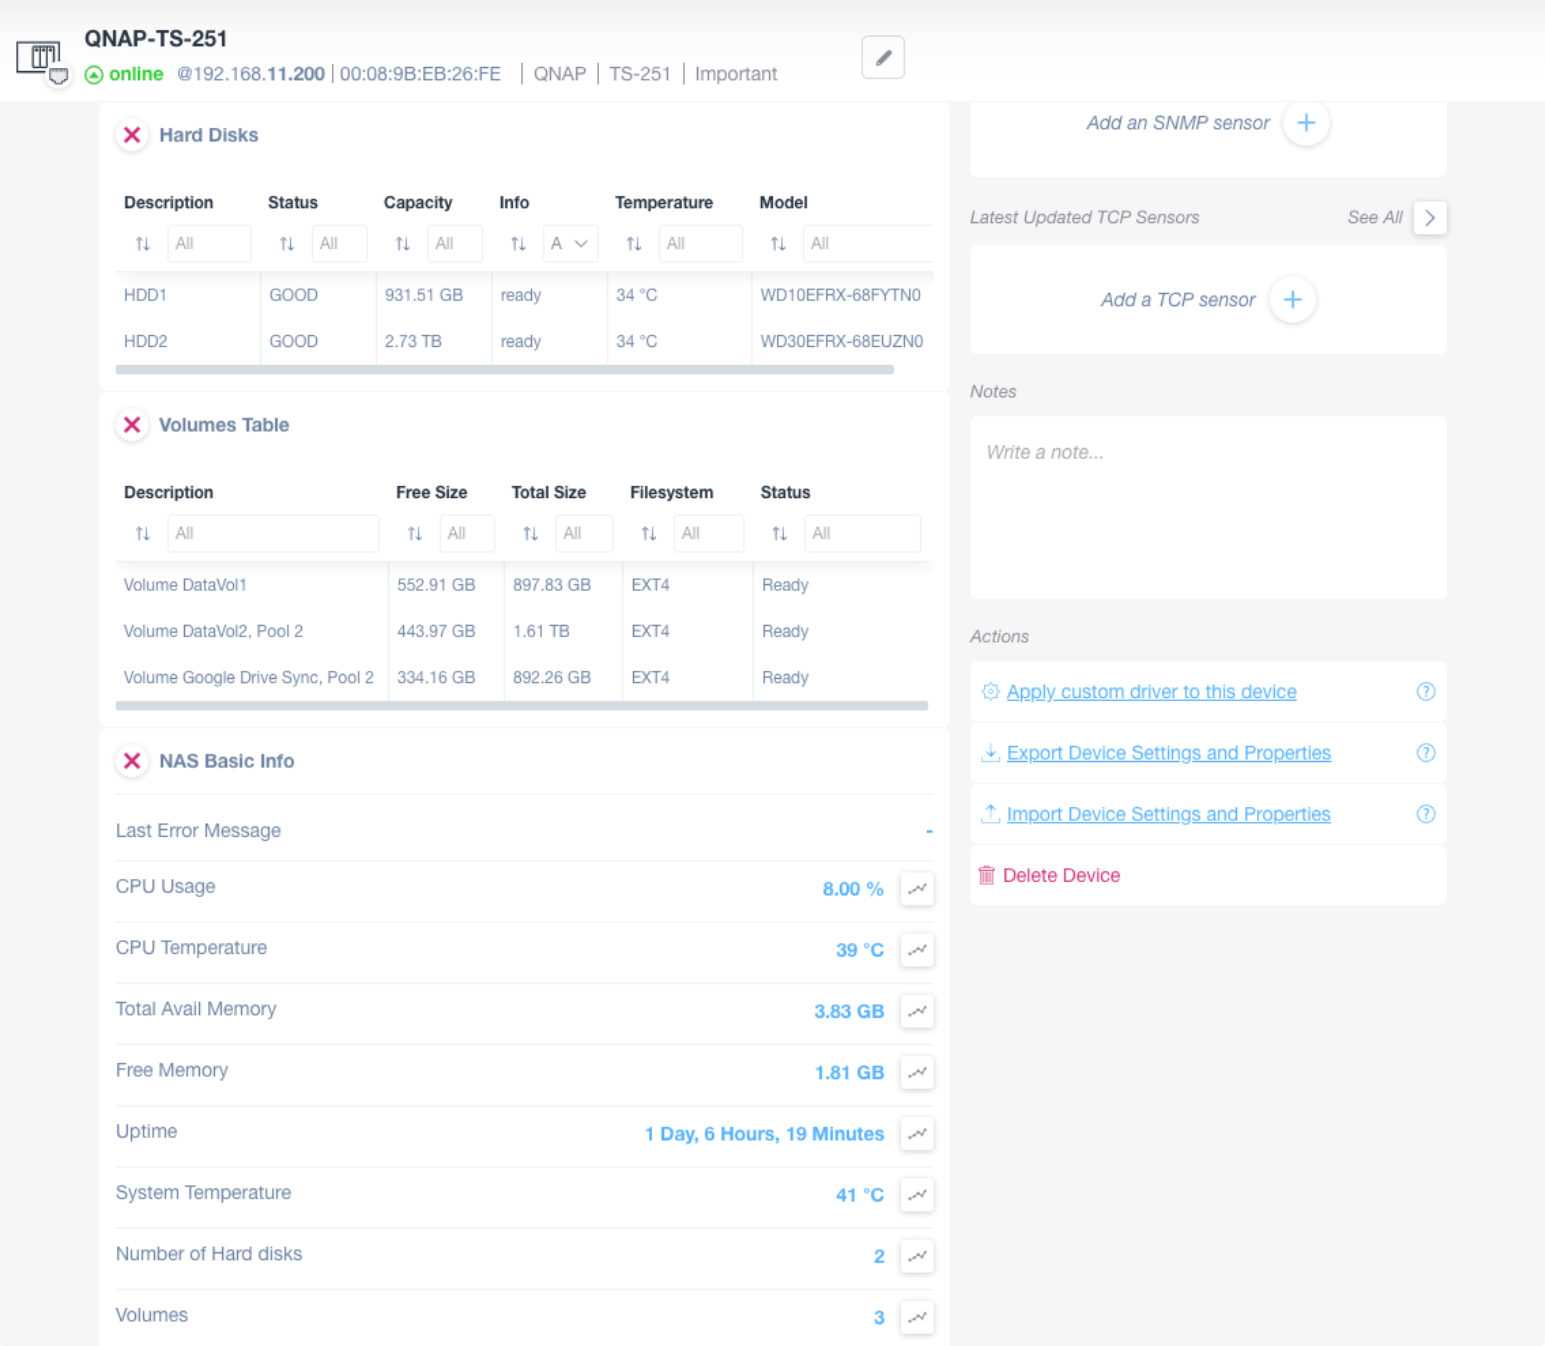
Task: Expand Latest Updated TCP Sensors with the chevron
Action: coord(1429,217)
